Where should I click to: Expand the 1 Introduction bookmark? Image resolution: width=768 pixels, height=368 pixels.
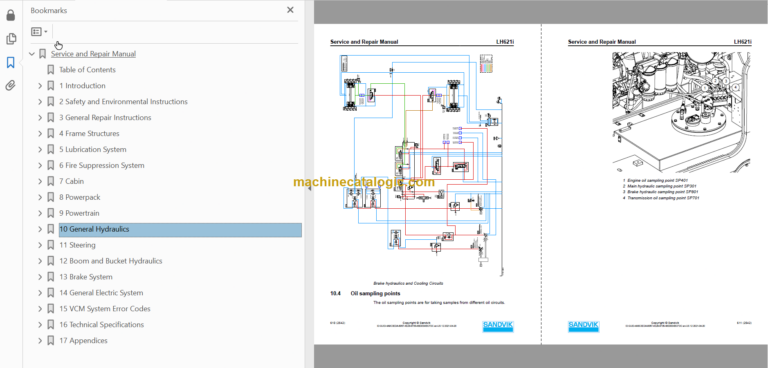[40, 86]
